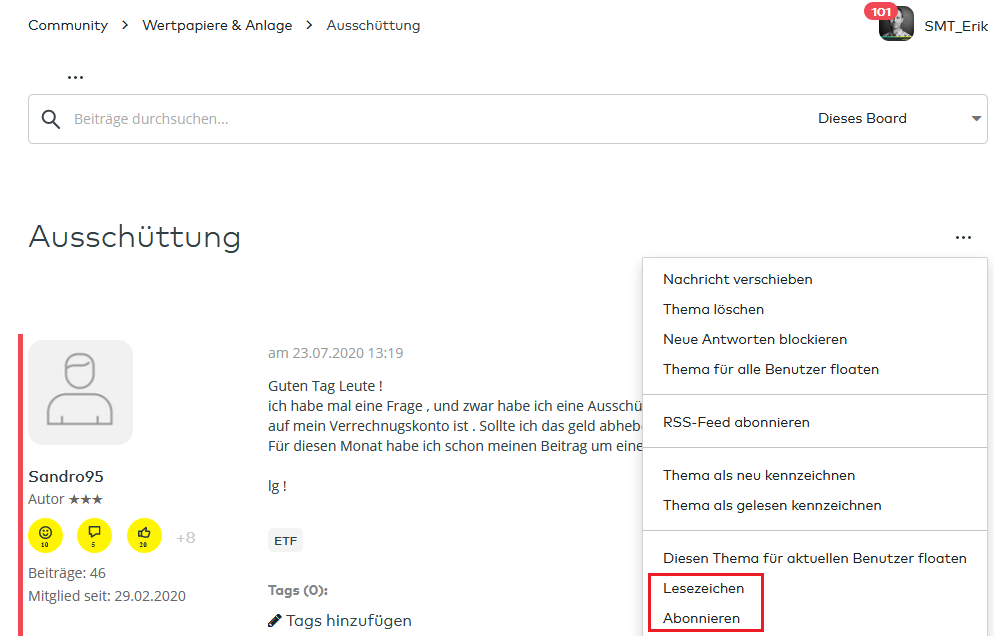Open the Community breadcrumb link
Screen dimensions: 994x636
pos(68,26)
